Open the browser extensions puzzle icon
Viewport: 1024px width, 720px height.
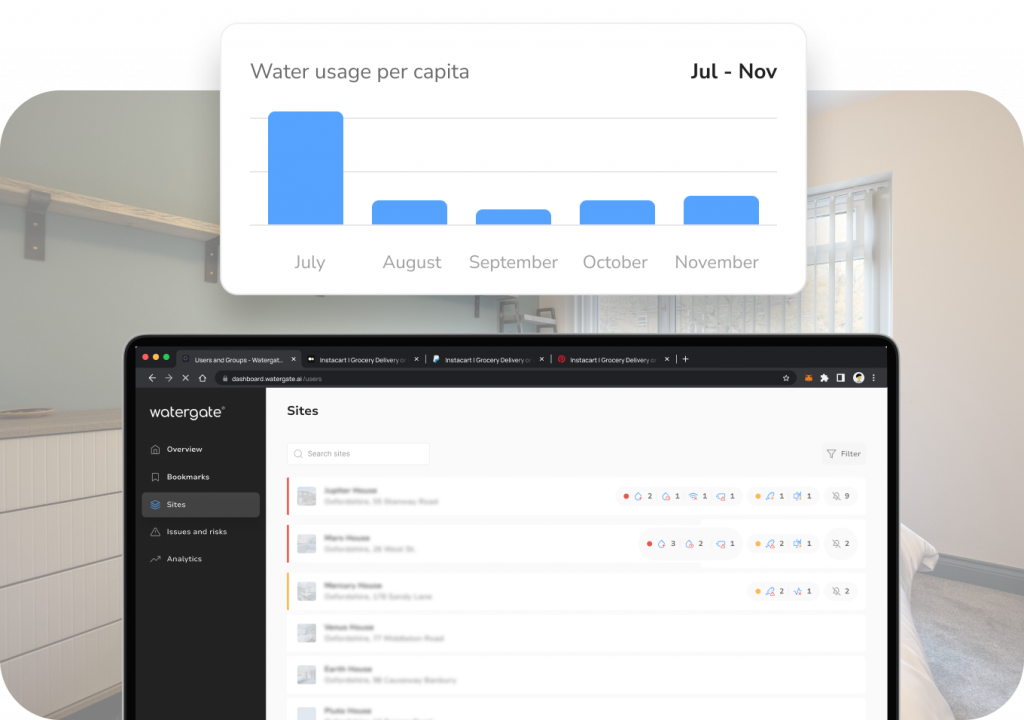(x=824, y=379)
